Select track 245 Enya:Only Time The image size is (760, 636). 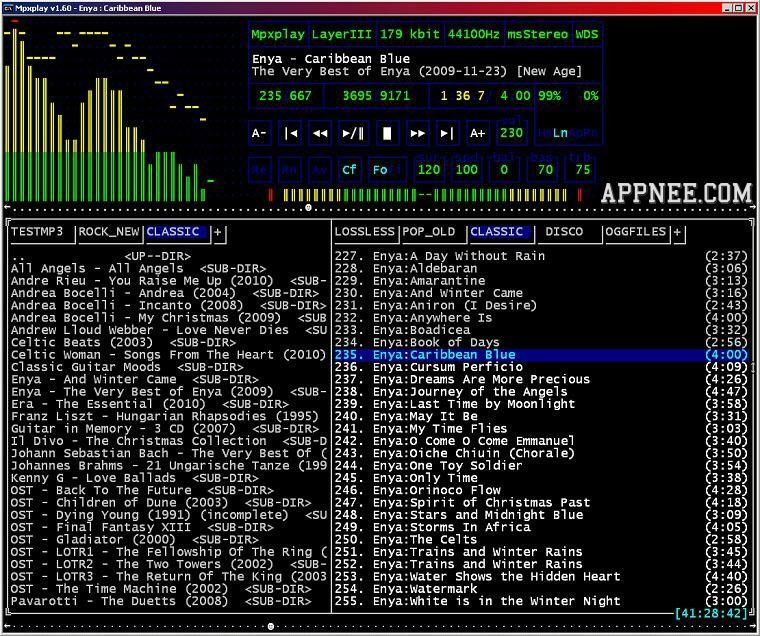541,478
